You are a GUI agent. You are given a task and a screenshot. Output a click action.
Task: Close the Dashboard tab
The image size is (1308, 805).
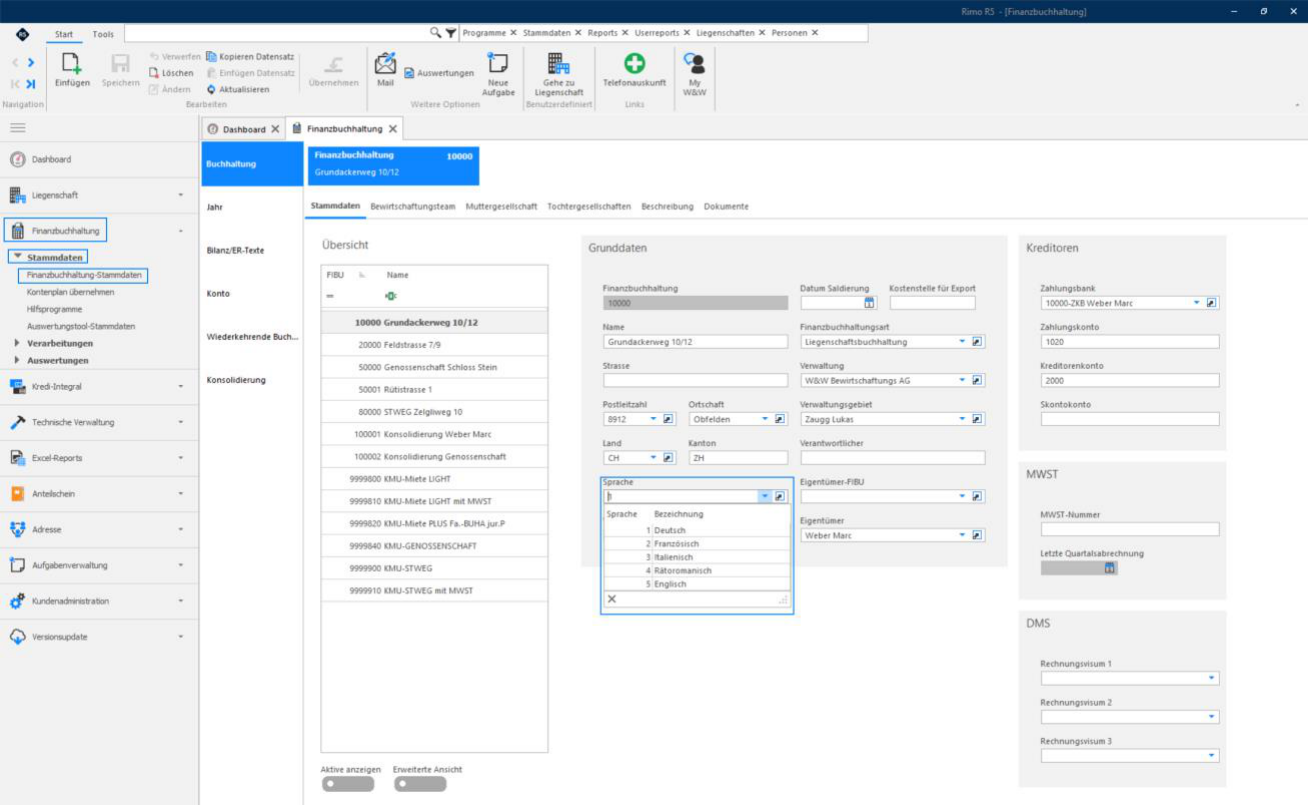(x=275, y=129)
